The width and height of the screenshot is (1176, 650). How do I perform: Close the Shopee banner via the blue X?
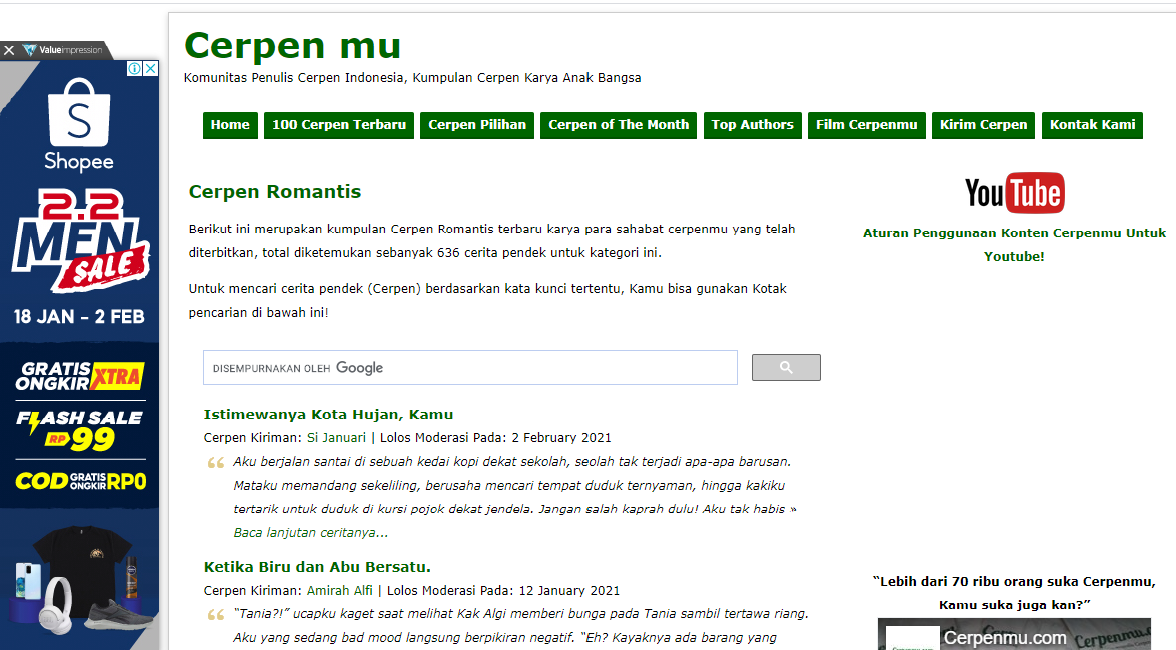click(151, 69)
